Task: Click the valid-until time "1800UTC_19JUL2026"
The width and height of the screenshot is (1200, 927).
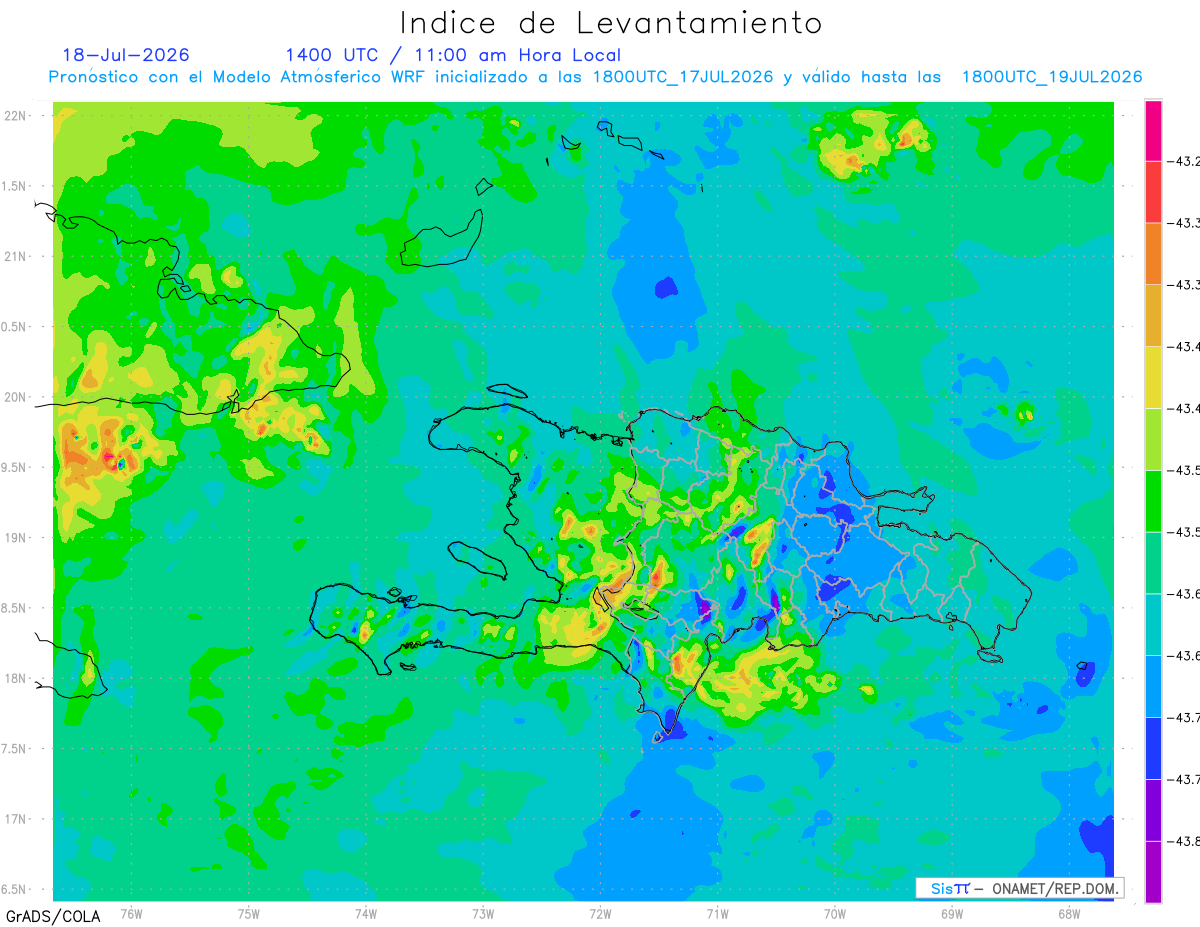Action: (x=1052, y=77)
